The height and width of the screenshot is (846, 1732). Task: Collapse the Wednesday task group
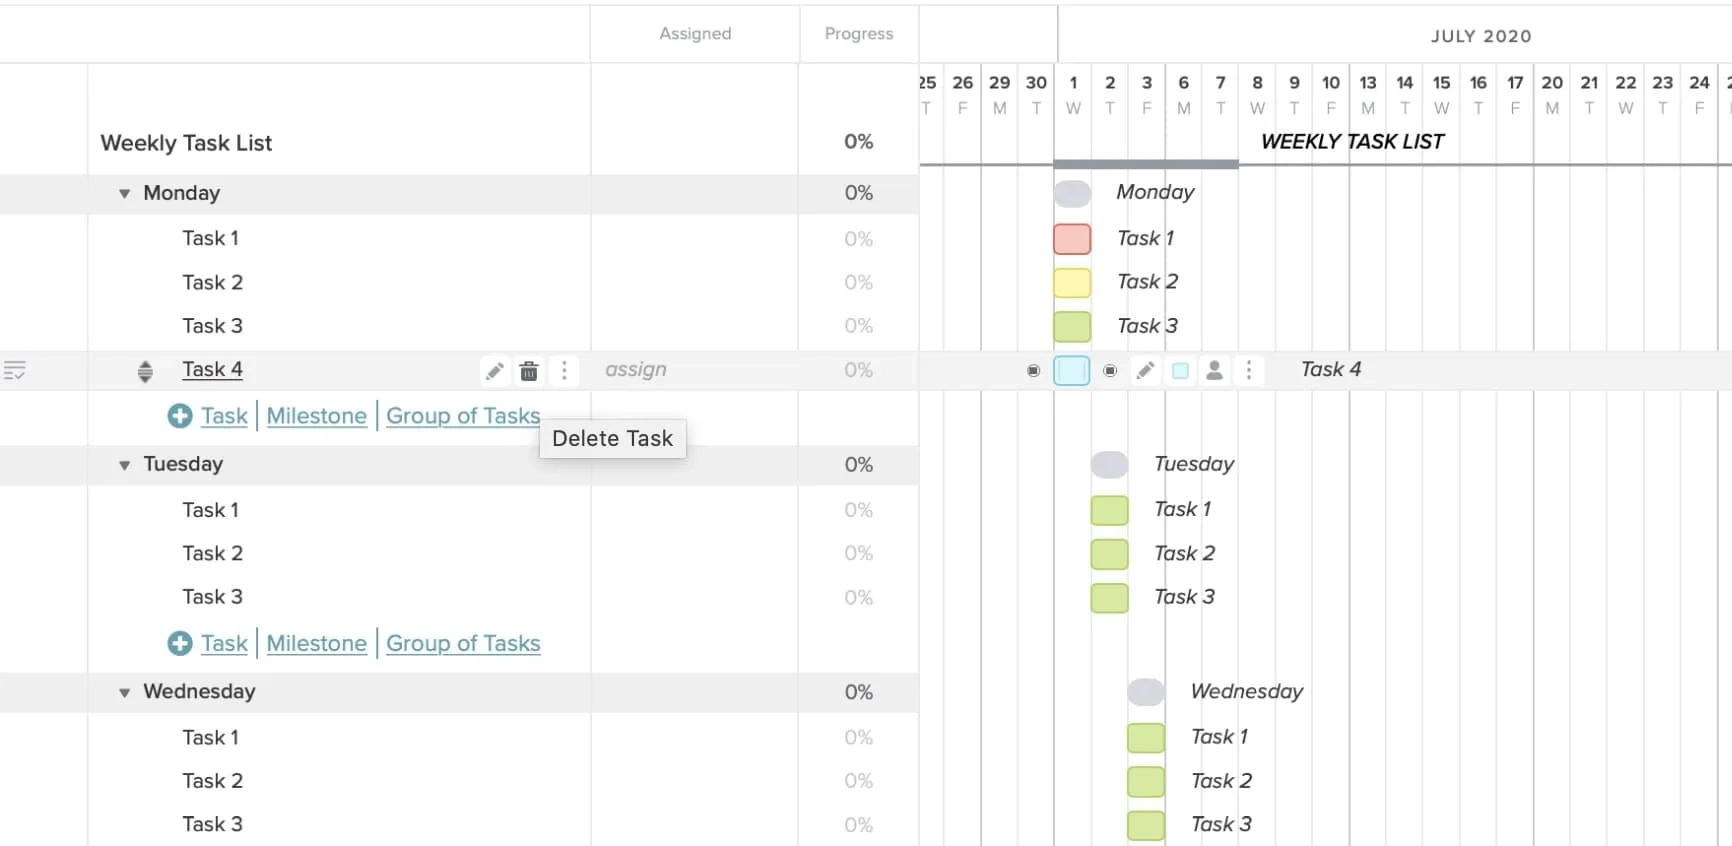point(123,691)
